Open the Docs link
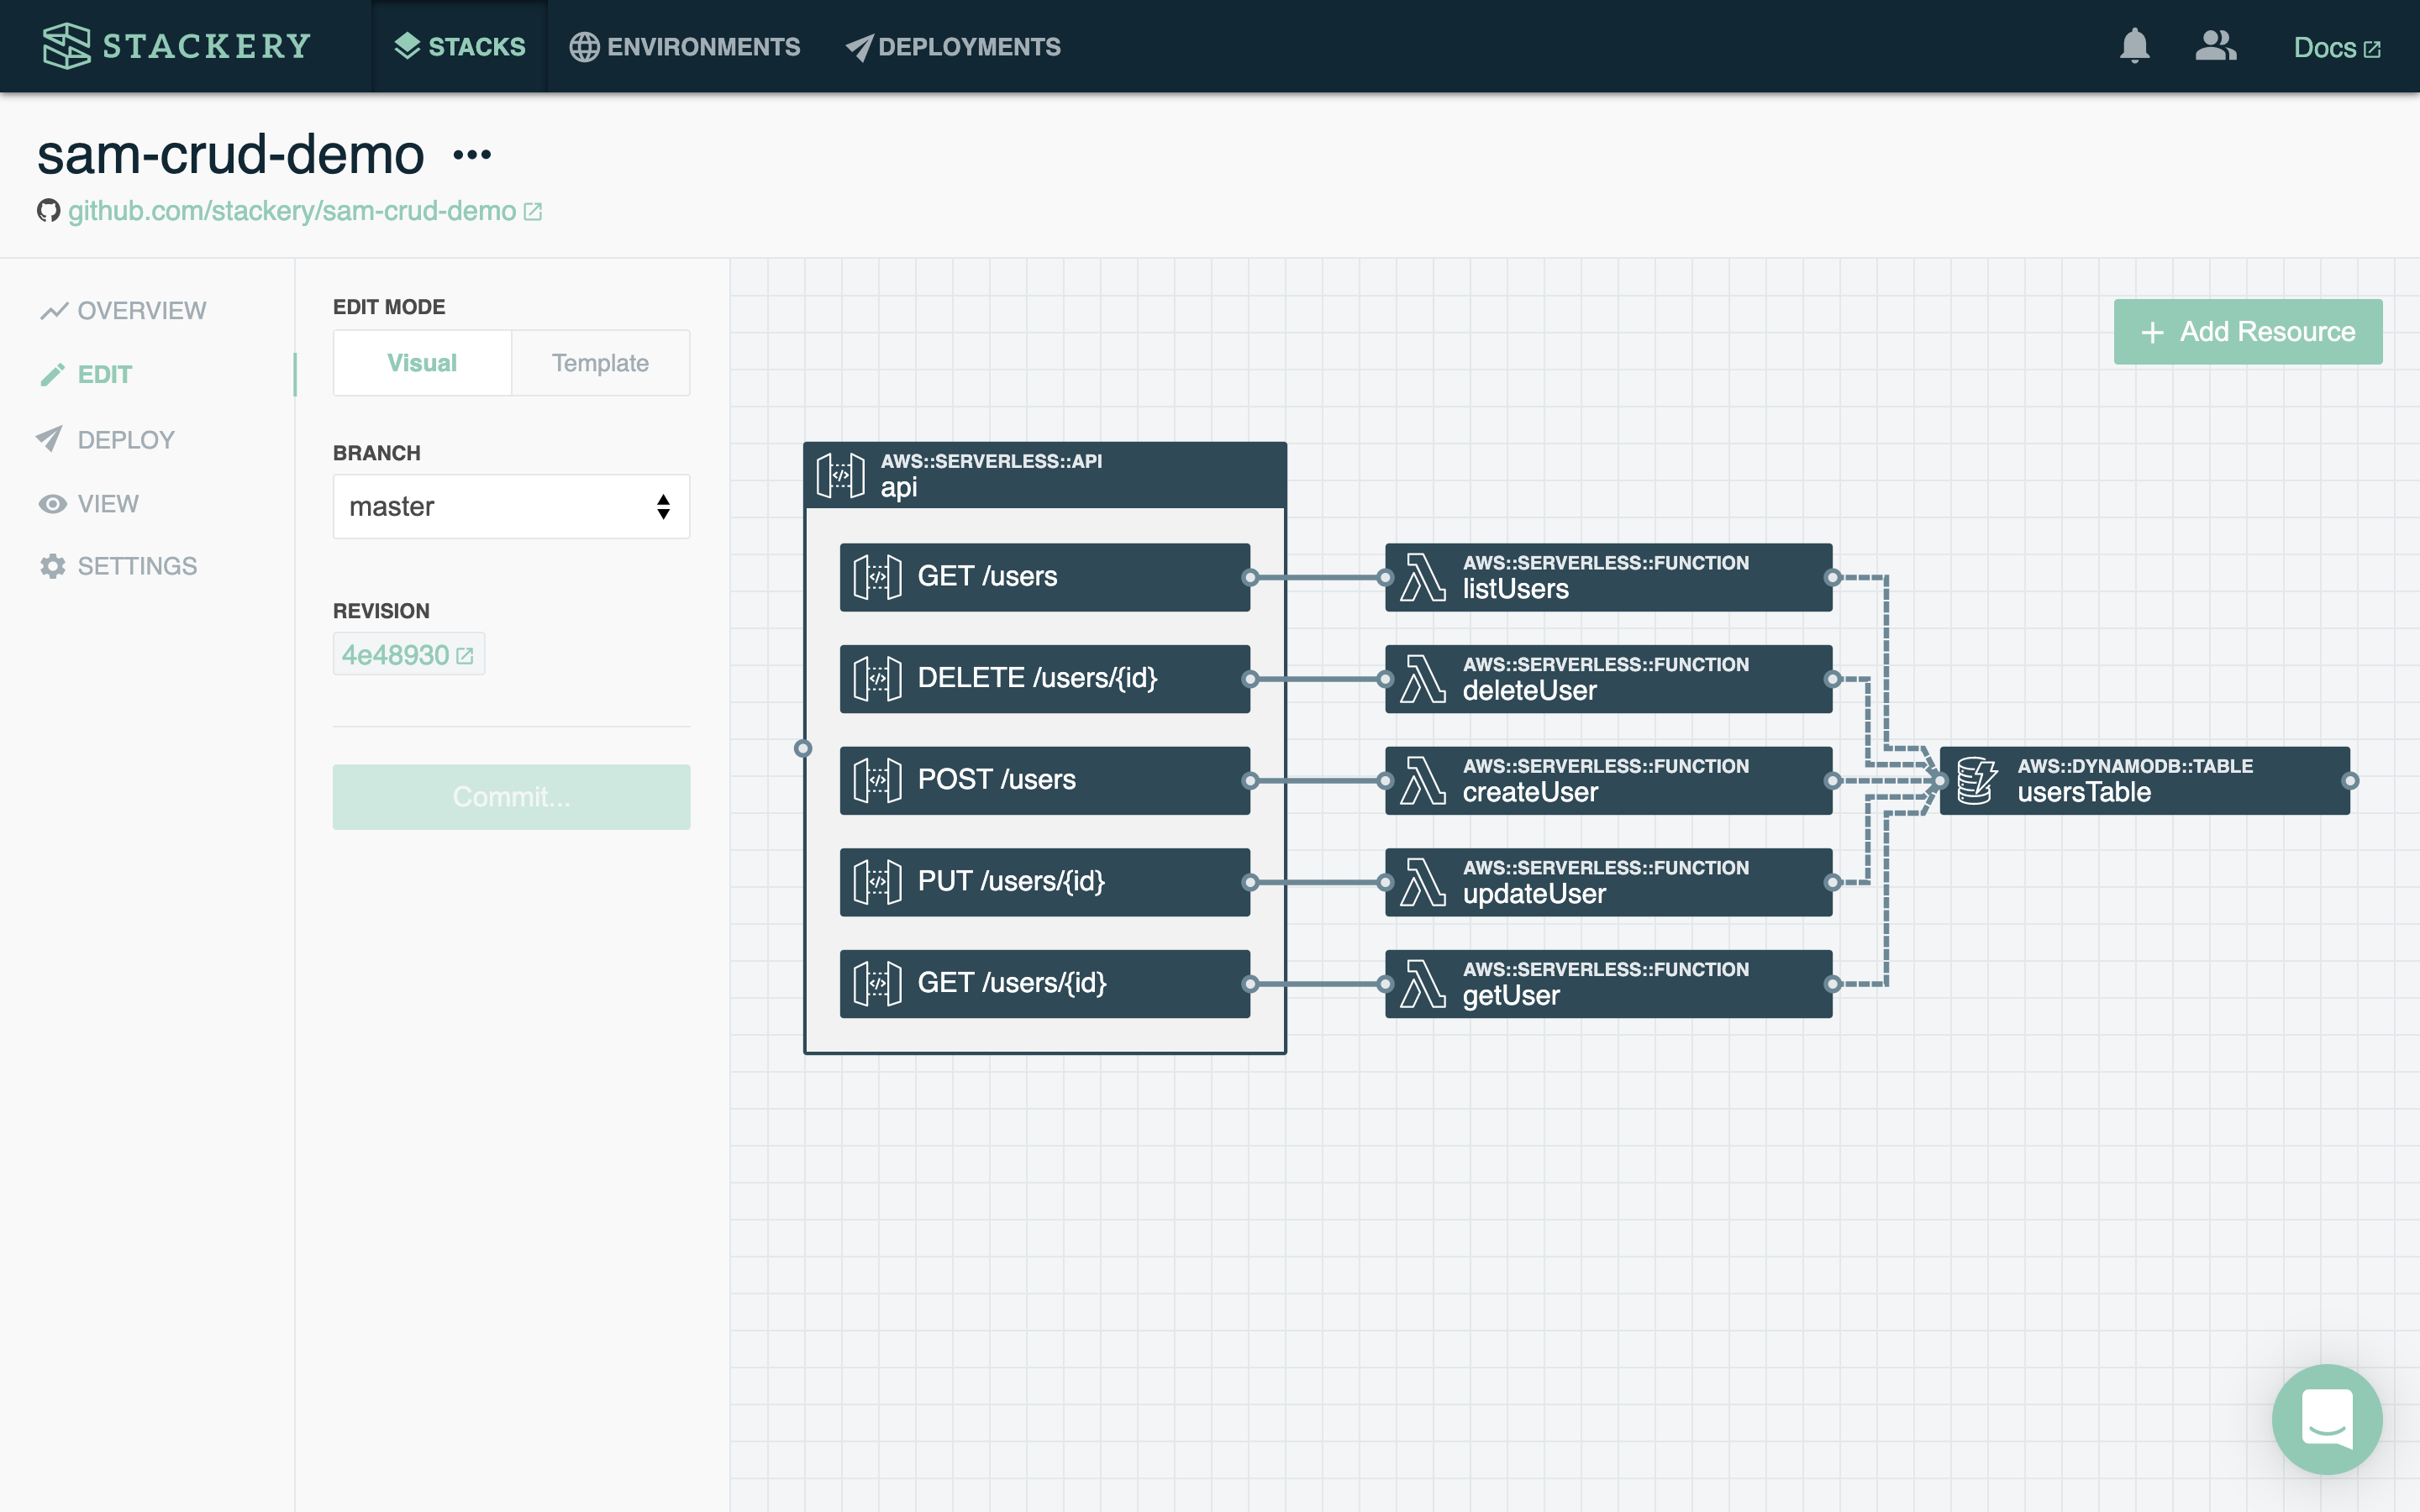This screenshot has width=2420, height=1512. 2336,47
